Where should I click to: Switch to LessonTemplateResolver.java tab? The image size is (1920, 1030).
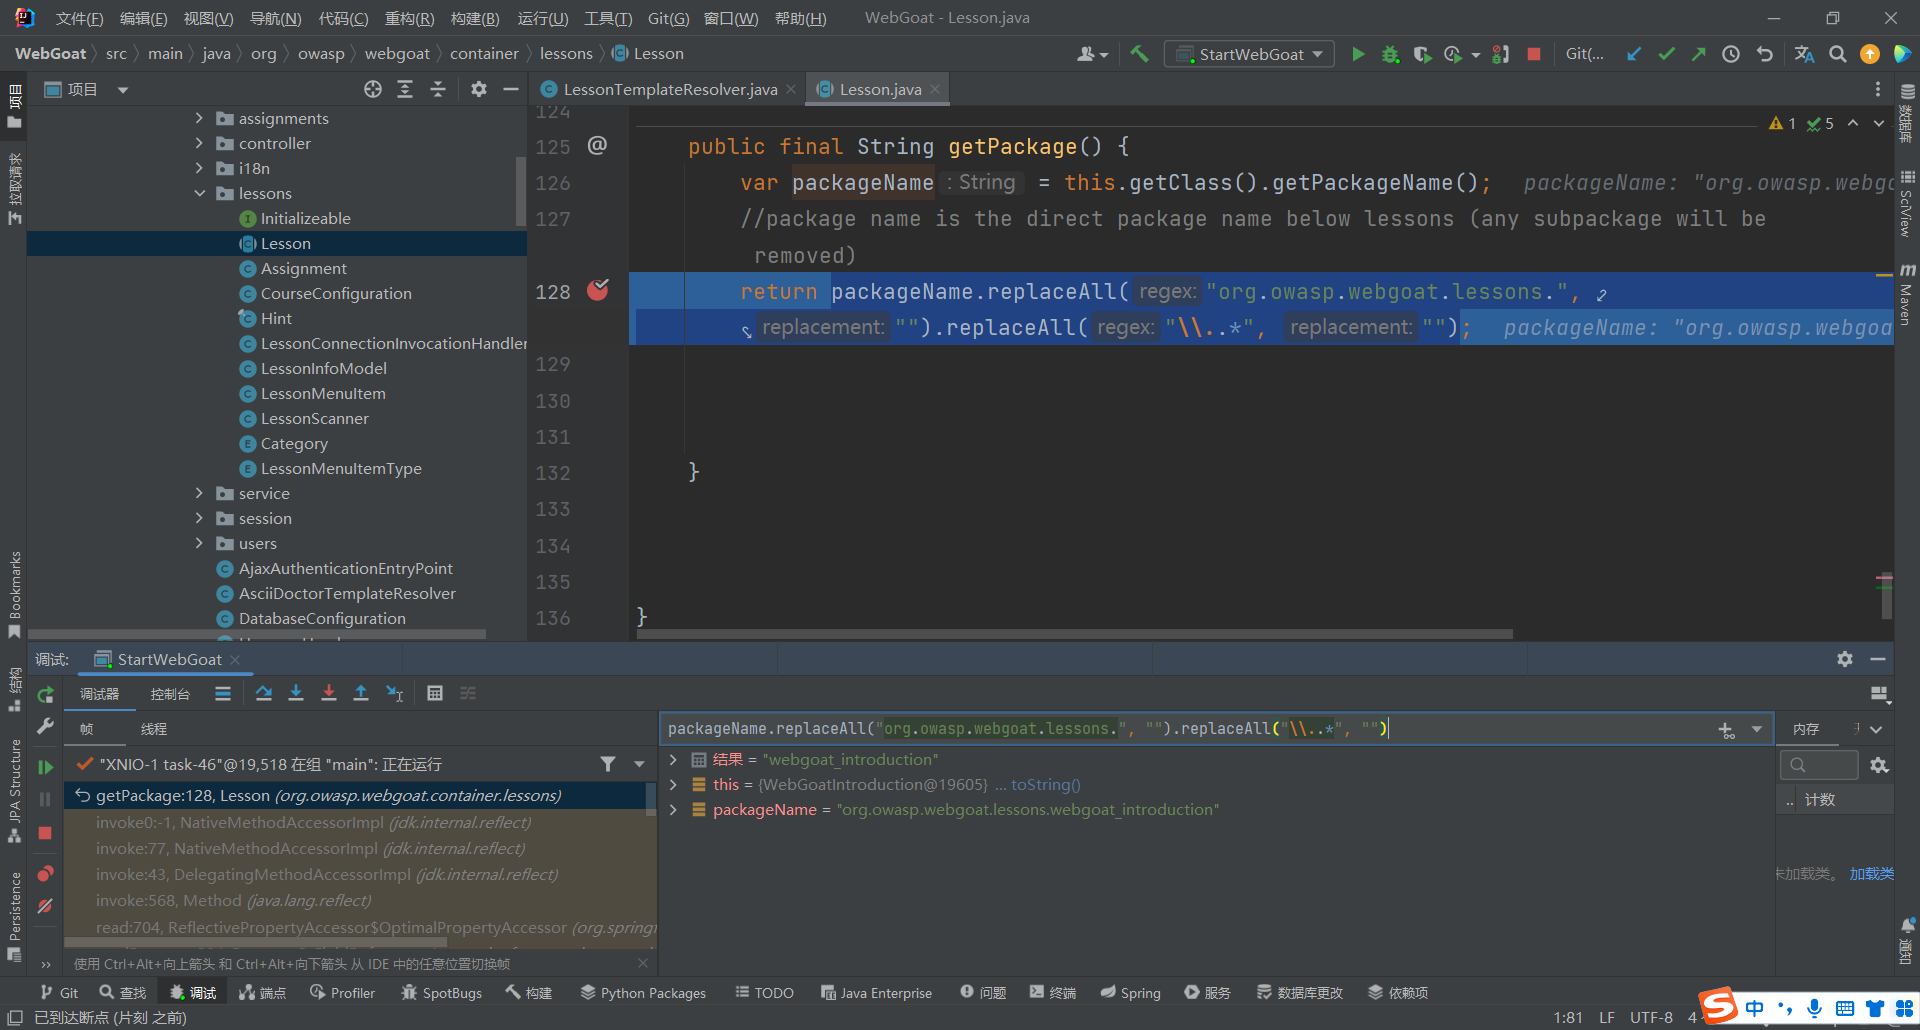[x=670, y=89]
